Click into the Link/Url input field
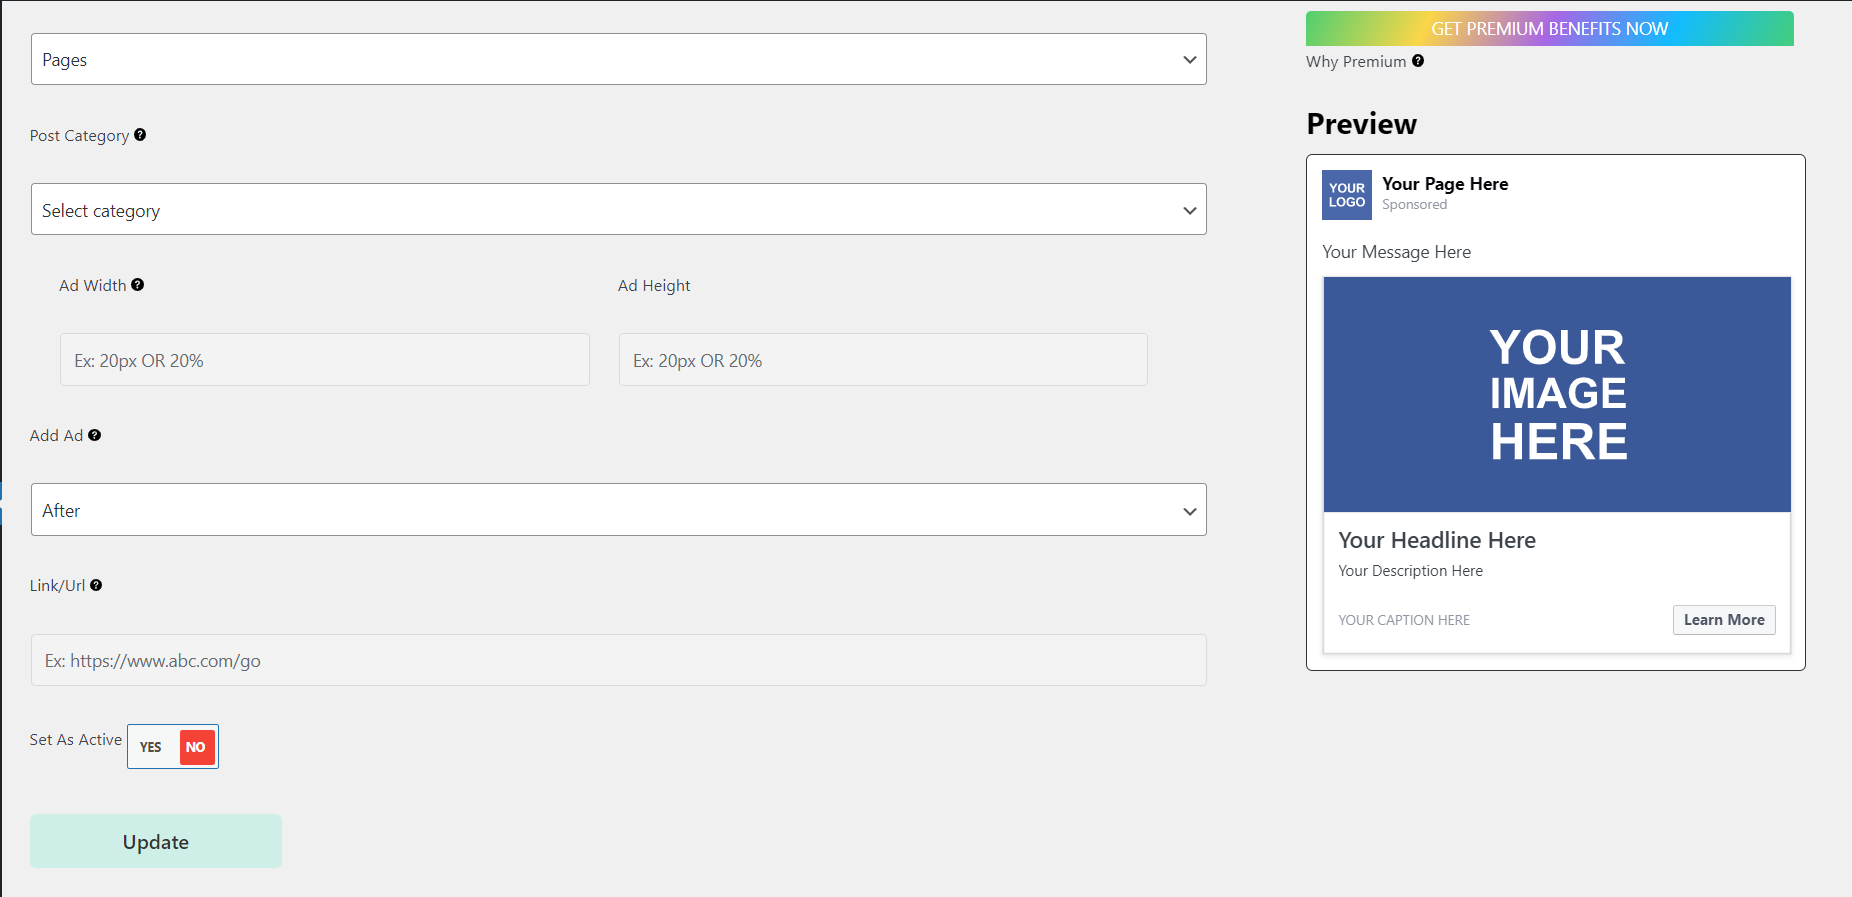This screenshot has height=897, width=1852. point(619,660)
